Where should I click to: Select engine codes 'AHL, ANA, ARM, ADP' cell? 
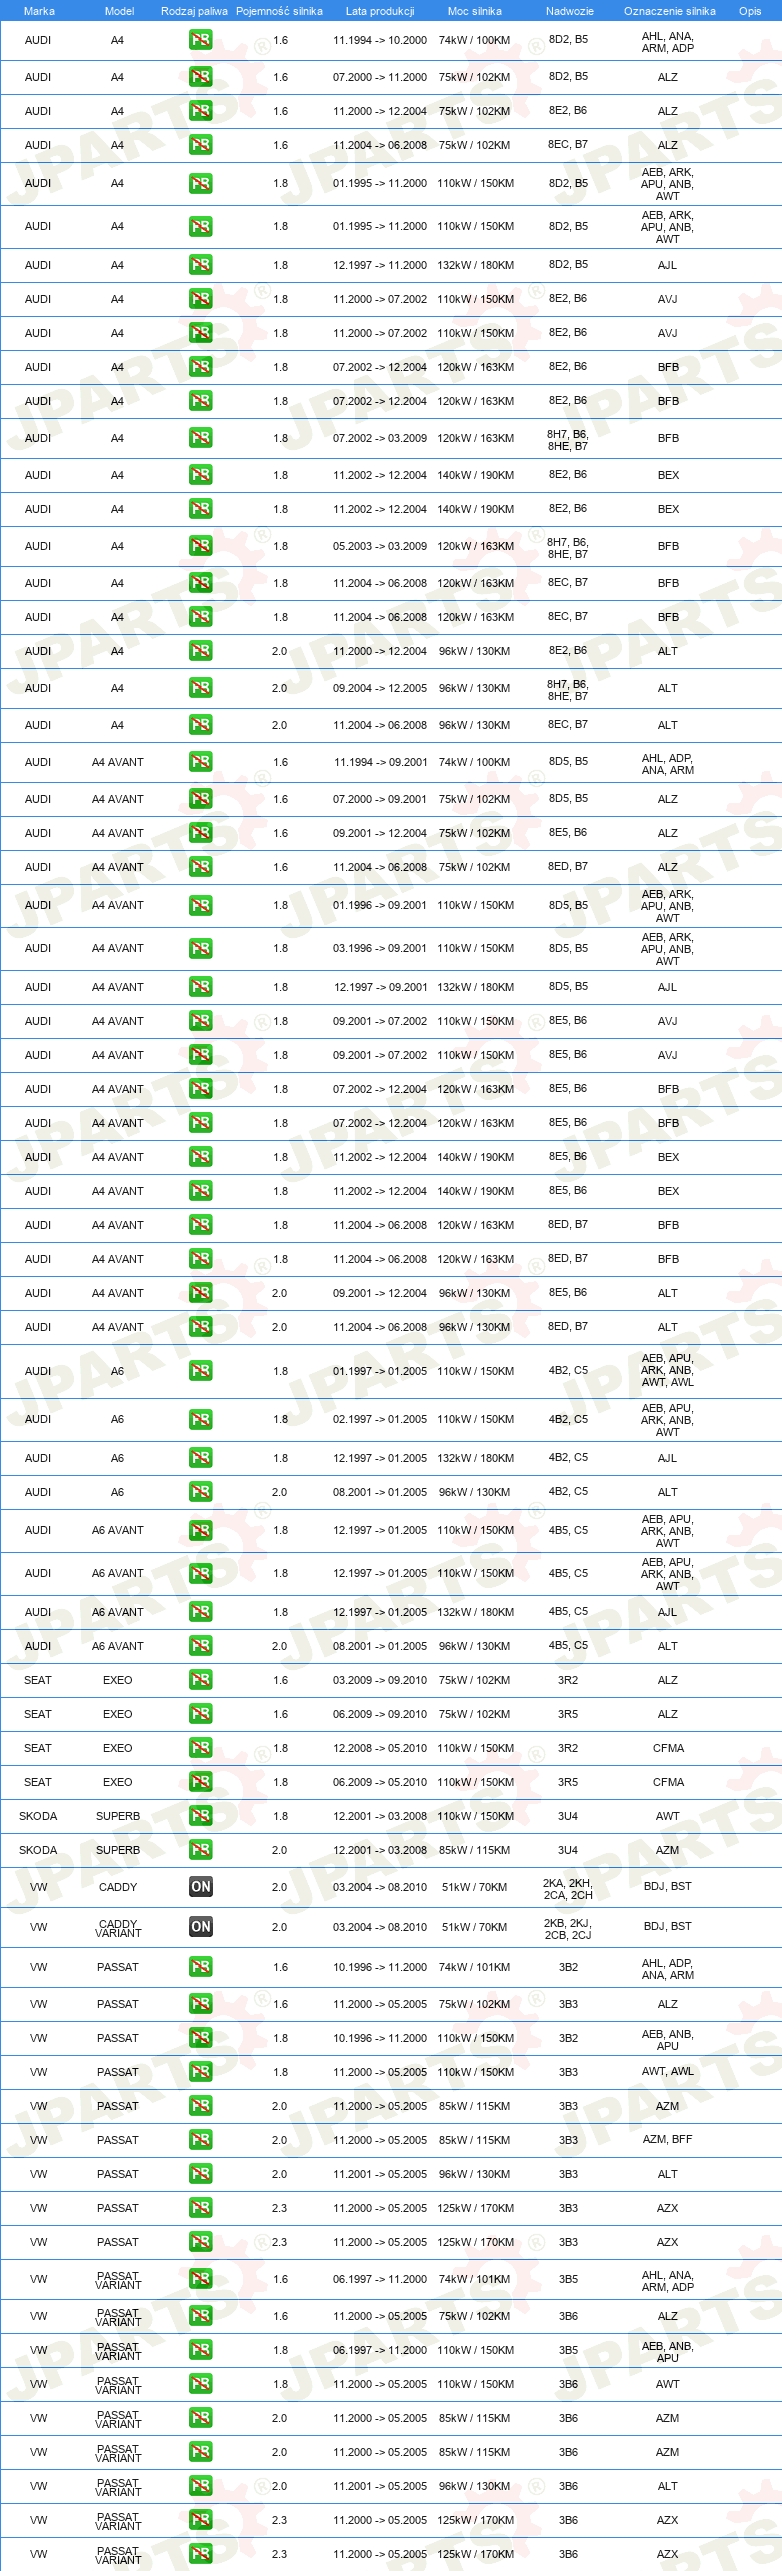[x=668, y=42]
